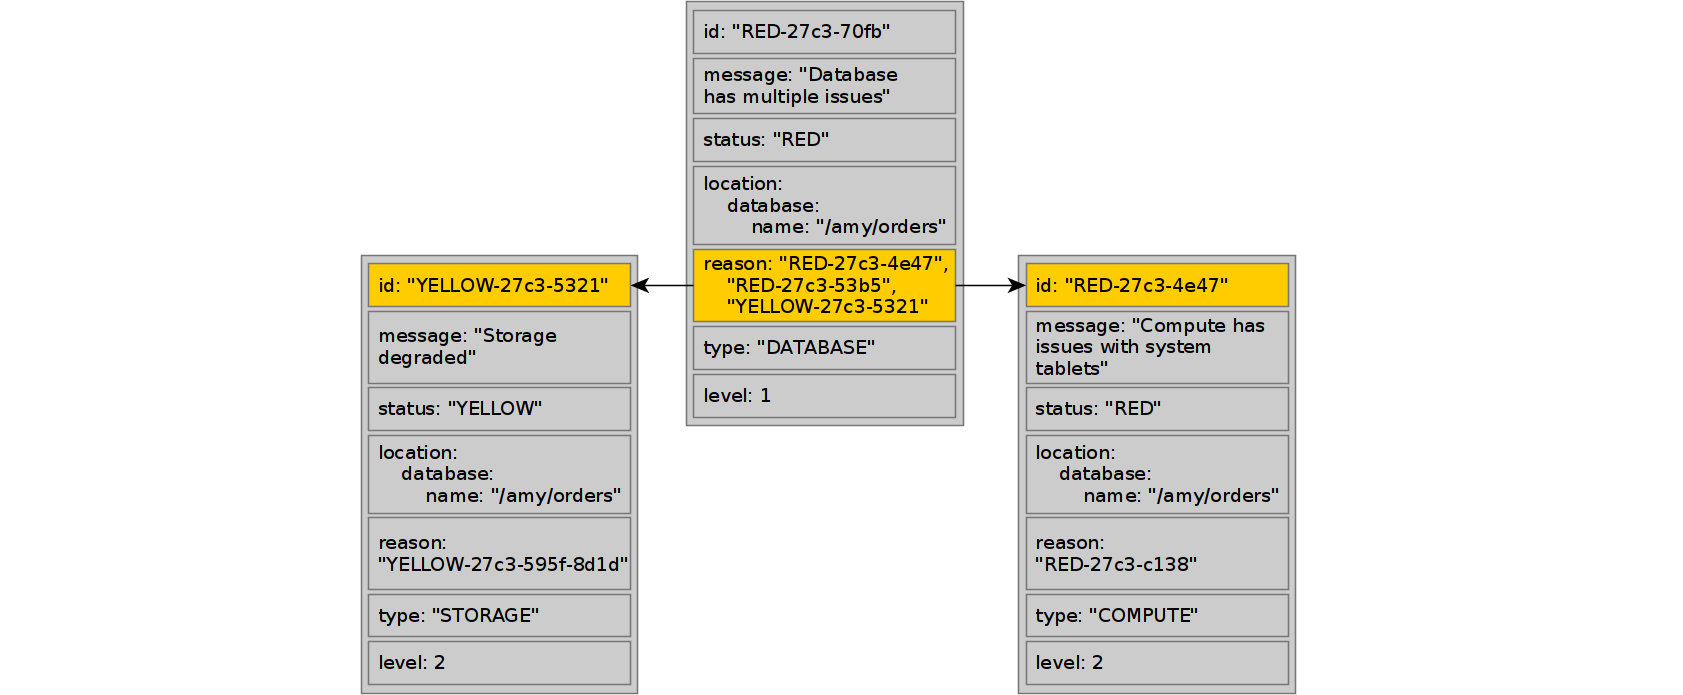Click the location cell in the storage node

point(499,475)
